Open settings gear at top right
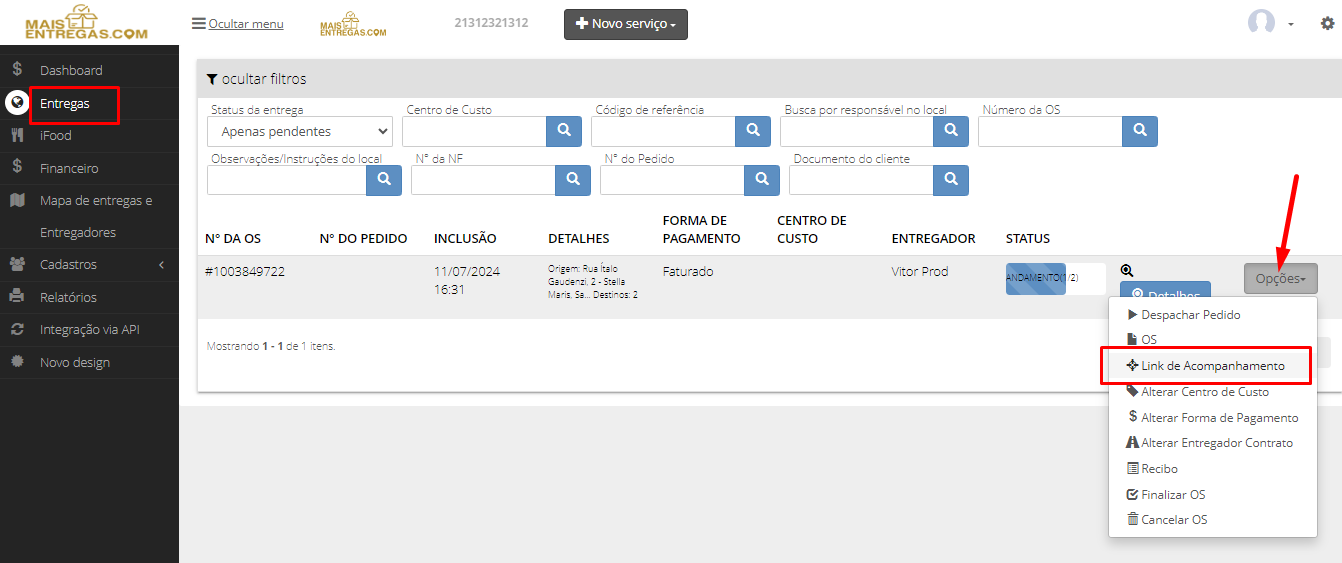The image size is (1342, 563). click(1327, 23)
